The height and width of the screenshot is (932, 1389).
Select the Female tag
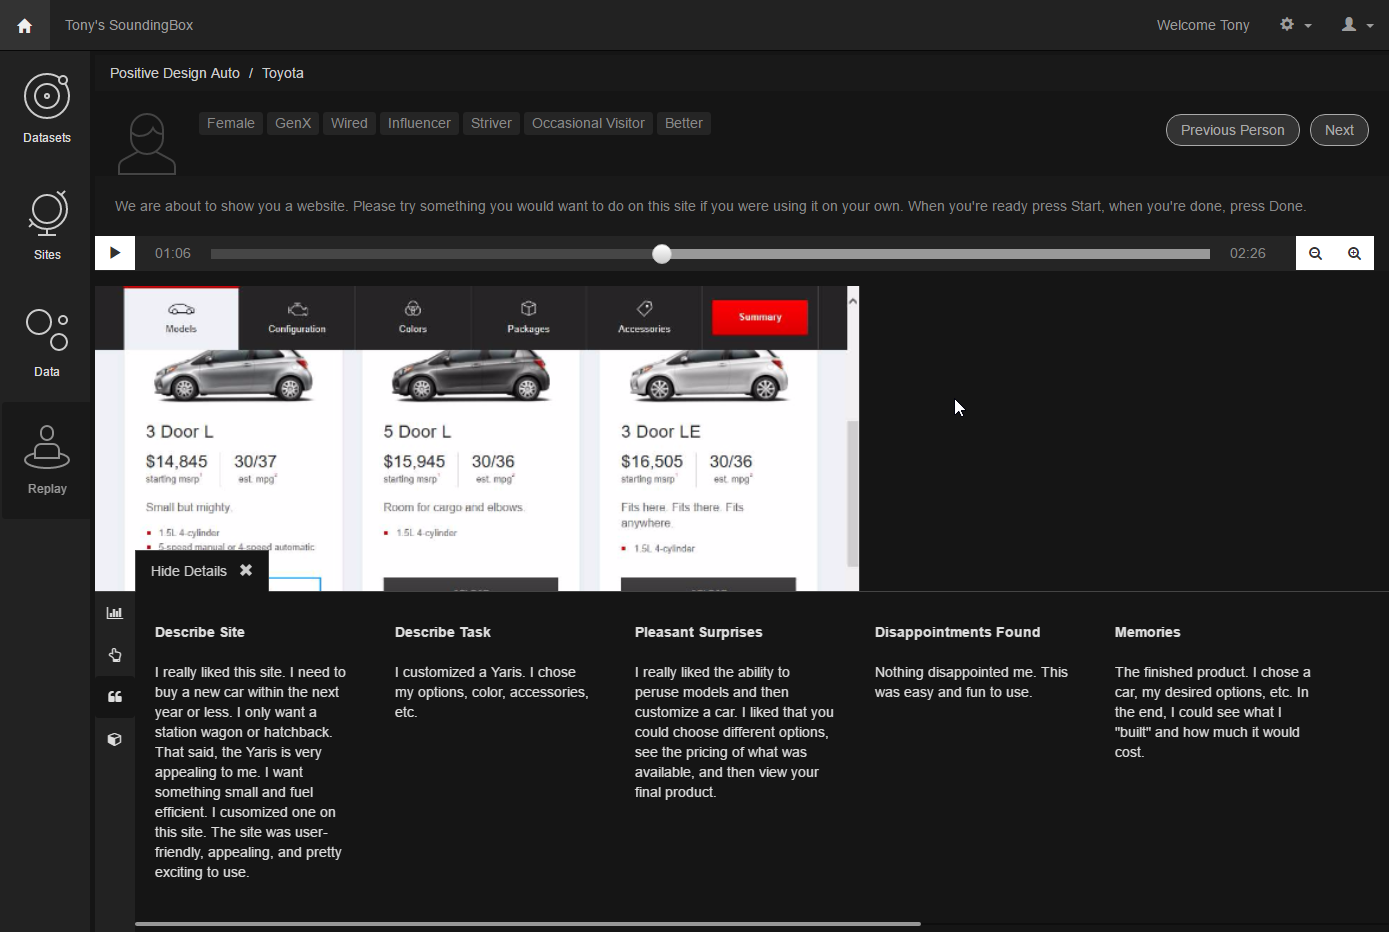[x=231, y=123]
